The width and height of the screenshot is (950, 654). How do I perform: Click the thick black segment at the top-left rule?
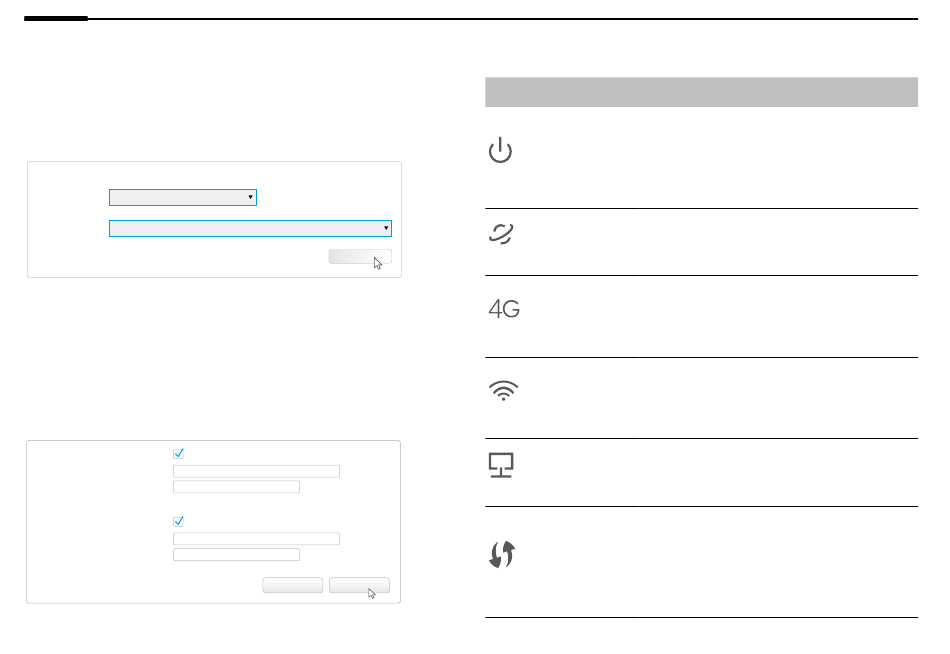click(56, 19)
